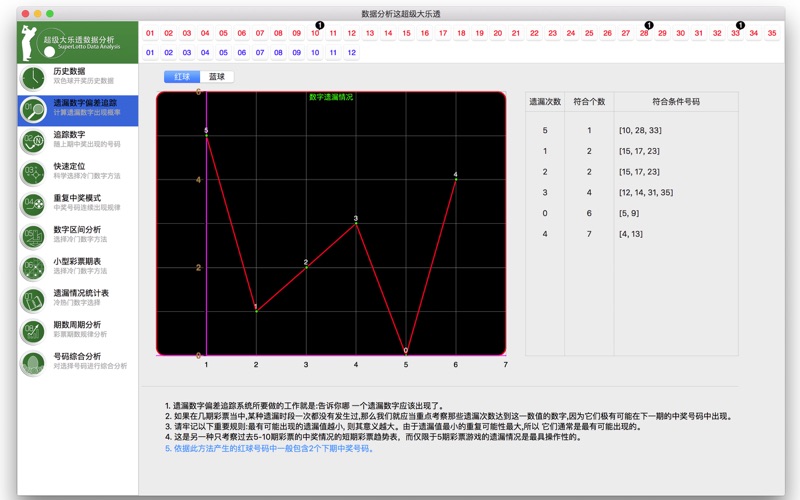The width and height of the screenshot is (800, 500).
Task: Click the 历史数据 menu label
Action: (x=69, y=71)
